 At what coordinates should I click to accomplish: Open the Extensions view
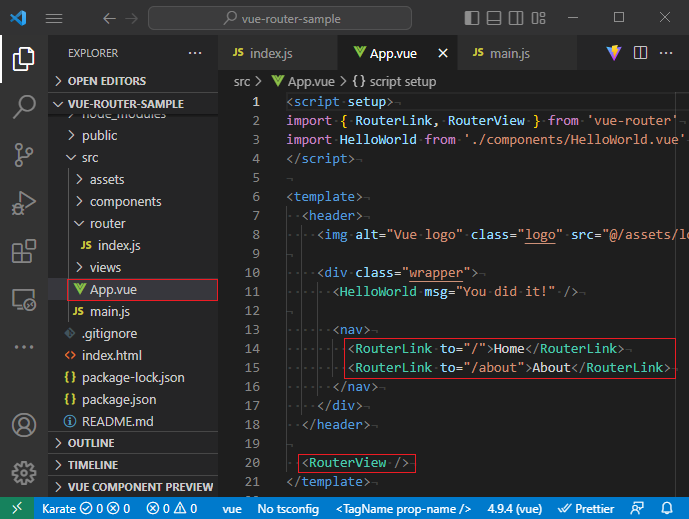coord(24,251)
